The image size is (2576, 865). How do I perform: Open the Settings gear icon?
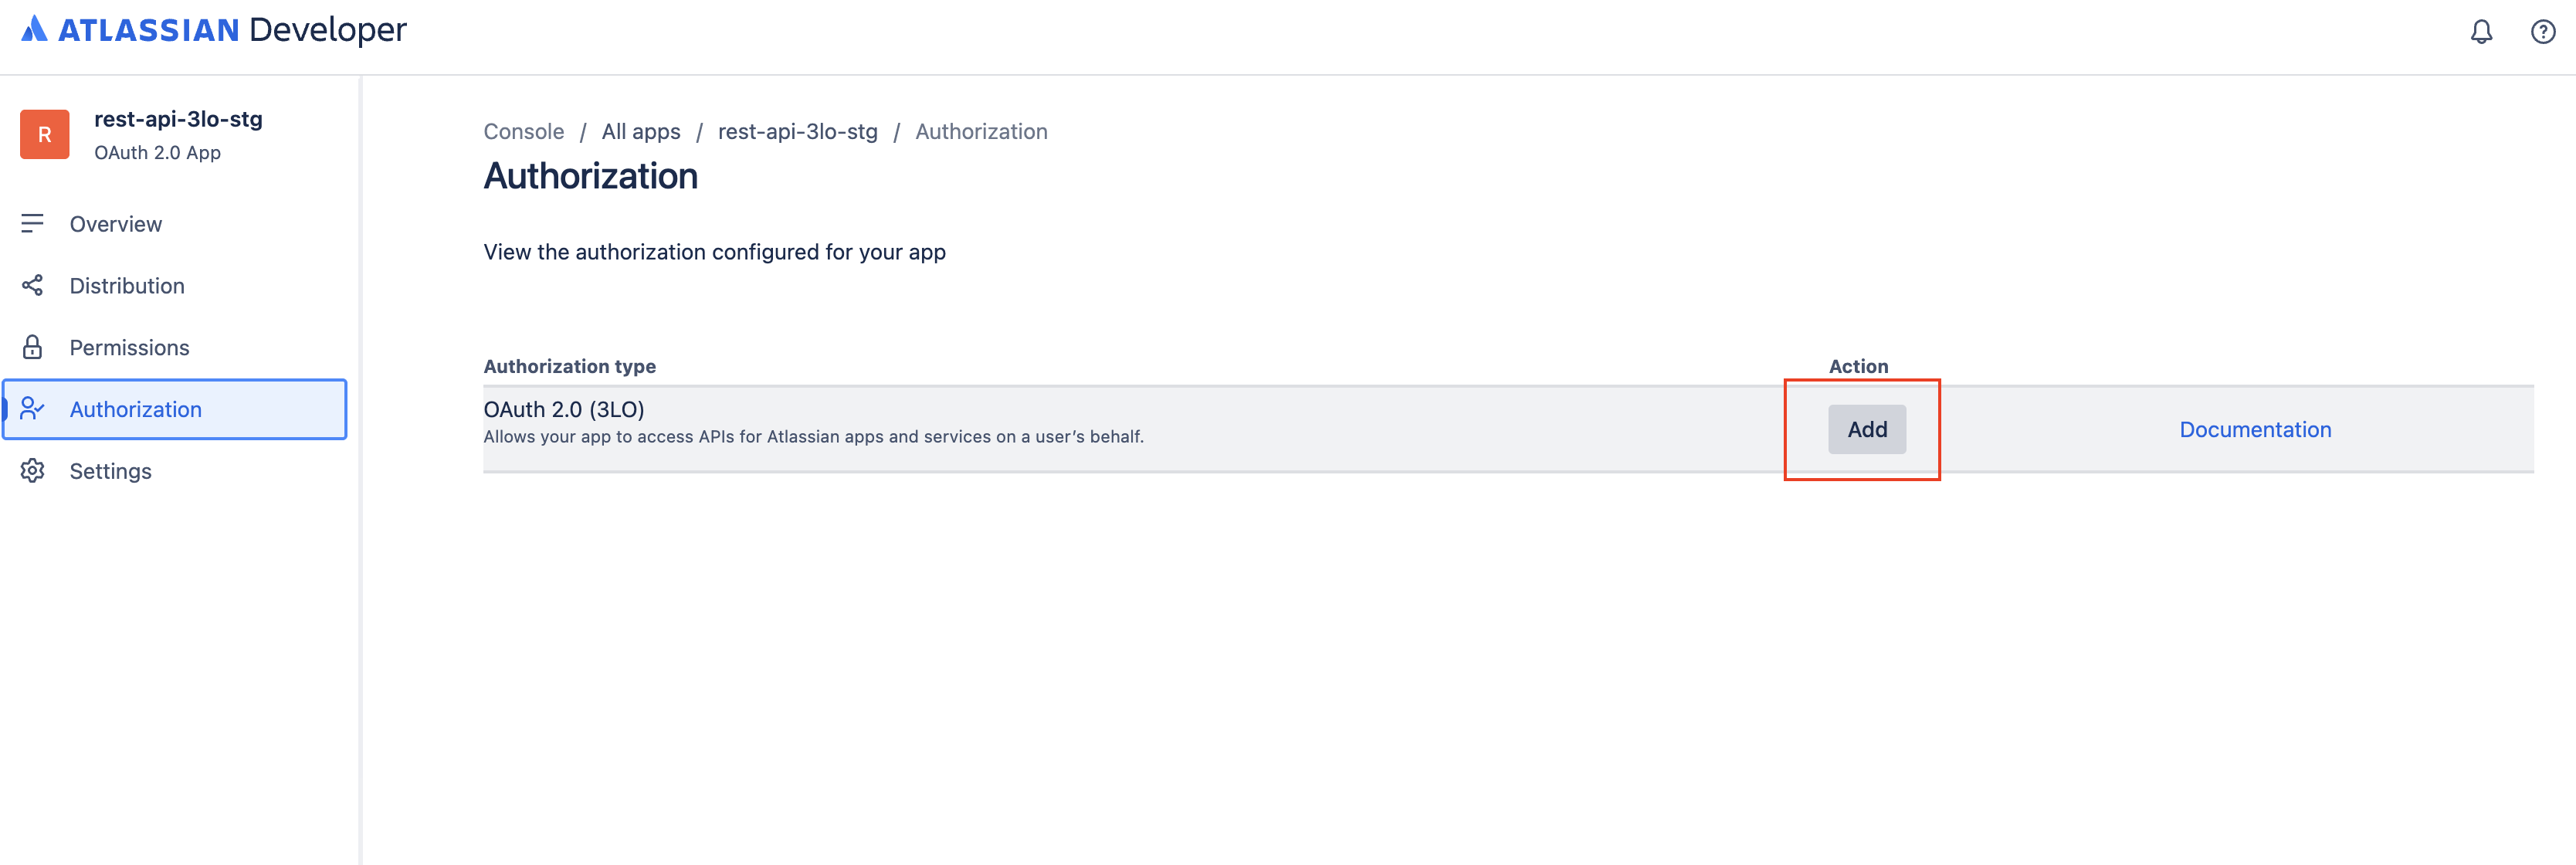pos(33,470)
